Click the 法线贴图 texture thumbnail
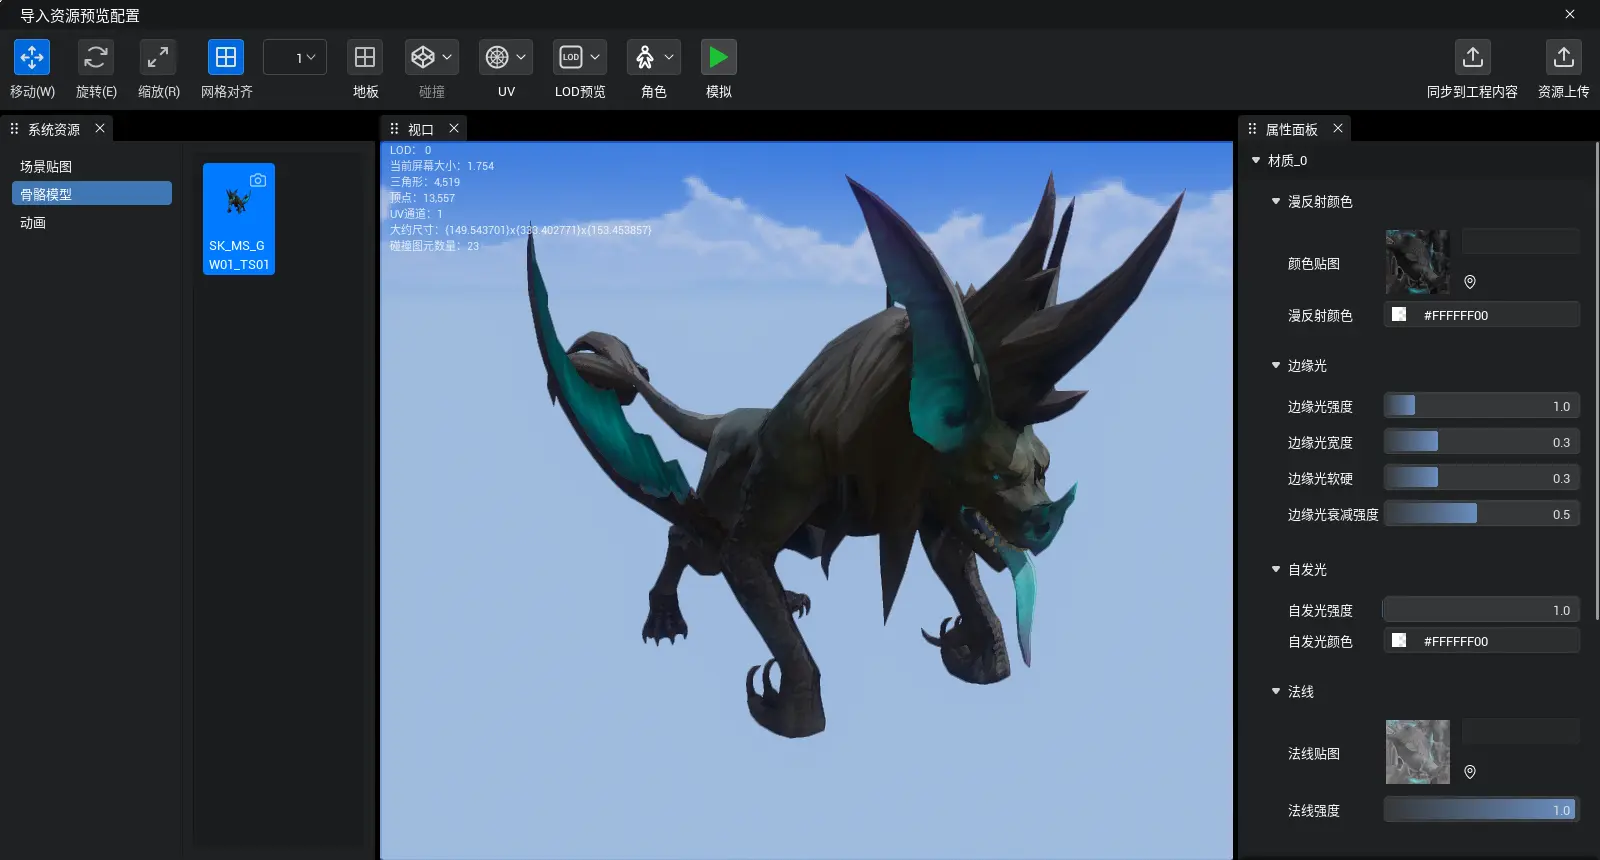Image resolution: width=1600 pixels, height=860 pixels. click(1417, 752)
